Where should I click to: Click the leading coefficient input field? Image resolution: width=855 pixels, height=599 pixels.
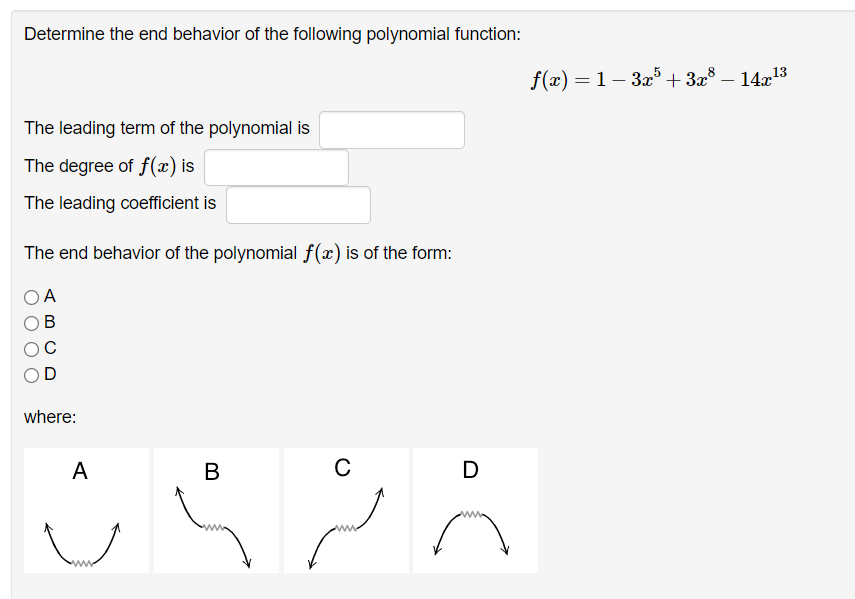(x=298, y=204)
